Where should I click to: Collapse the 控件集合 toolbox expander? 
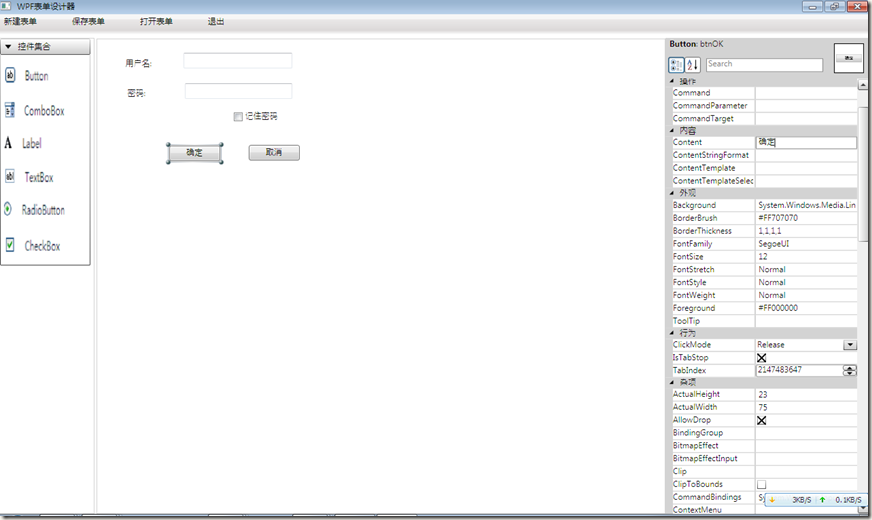click(x=8, y=47)
